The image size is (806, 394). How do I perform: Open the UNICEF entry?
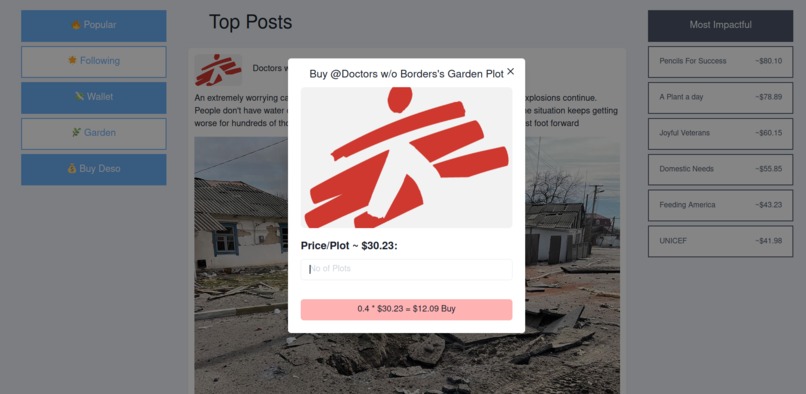pos(720,241)
